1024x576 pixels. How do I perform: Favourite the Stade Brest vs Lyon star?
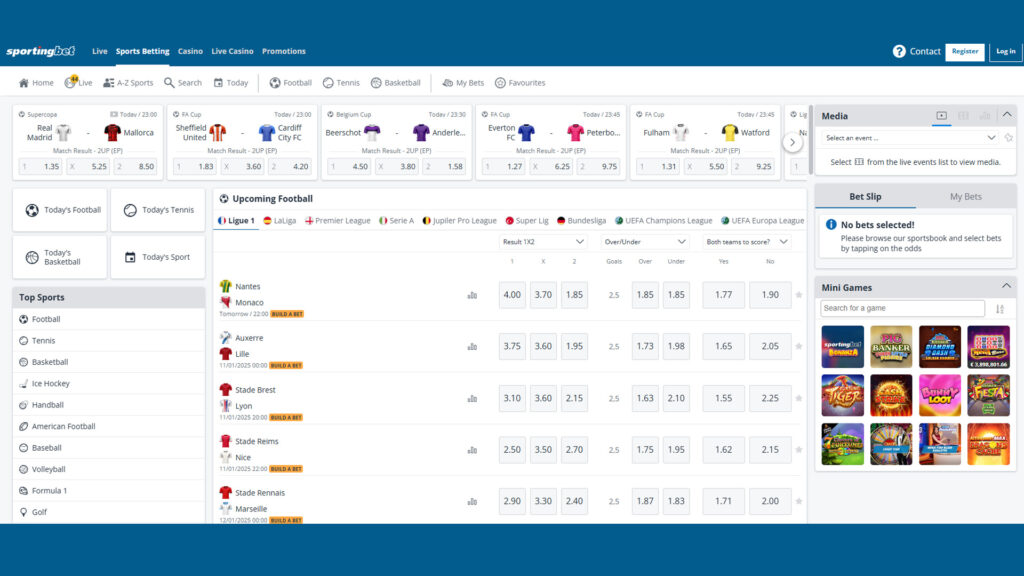799,398
